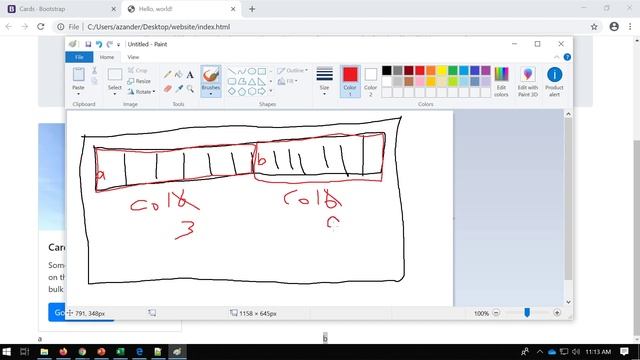640x360 pixels.
Task: Zoom in with plus button
Action: coord(557,313)
